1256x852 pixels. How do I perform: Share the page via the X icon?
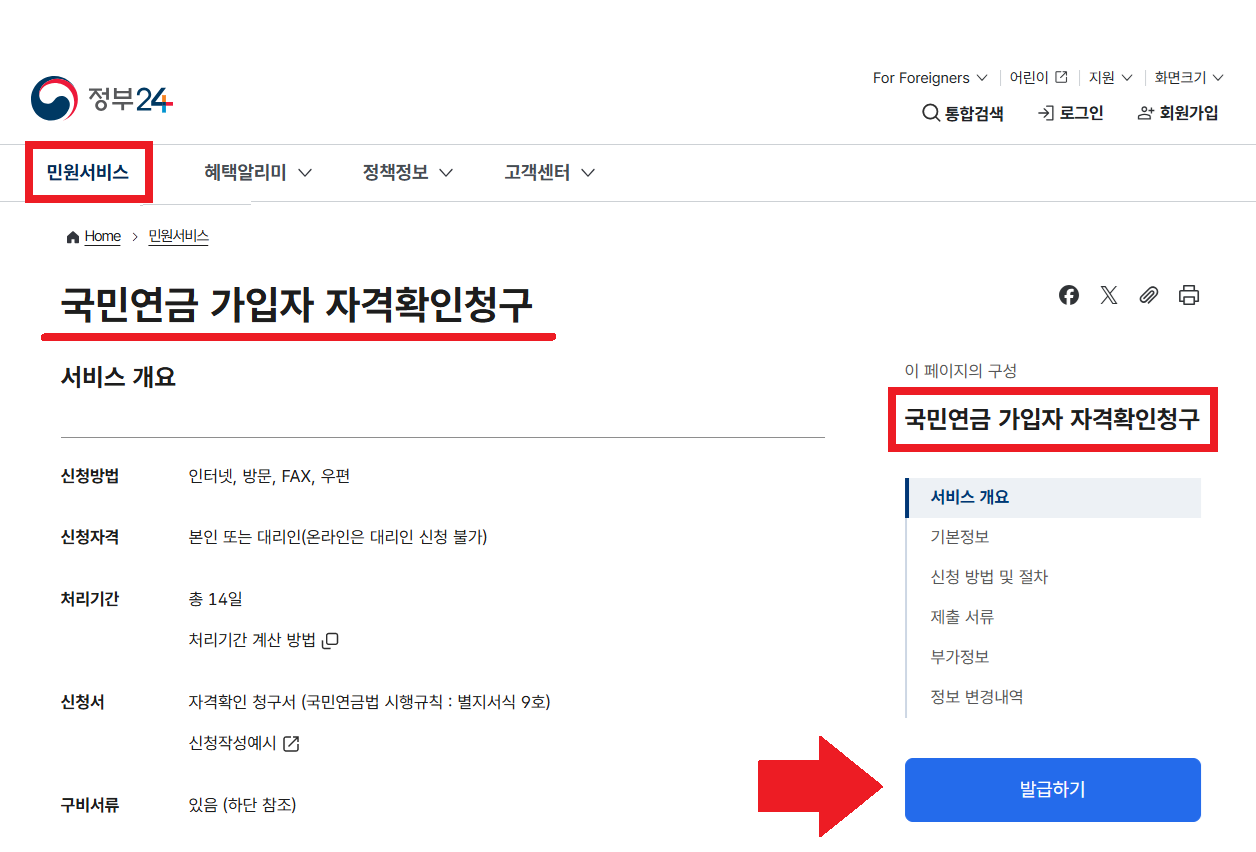(1108, 295)
